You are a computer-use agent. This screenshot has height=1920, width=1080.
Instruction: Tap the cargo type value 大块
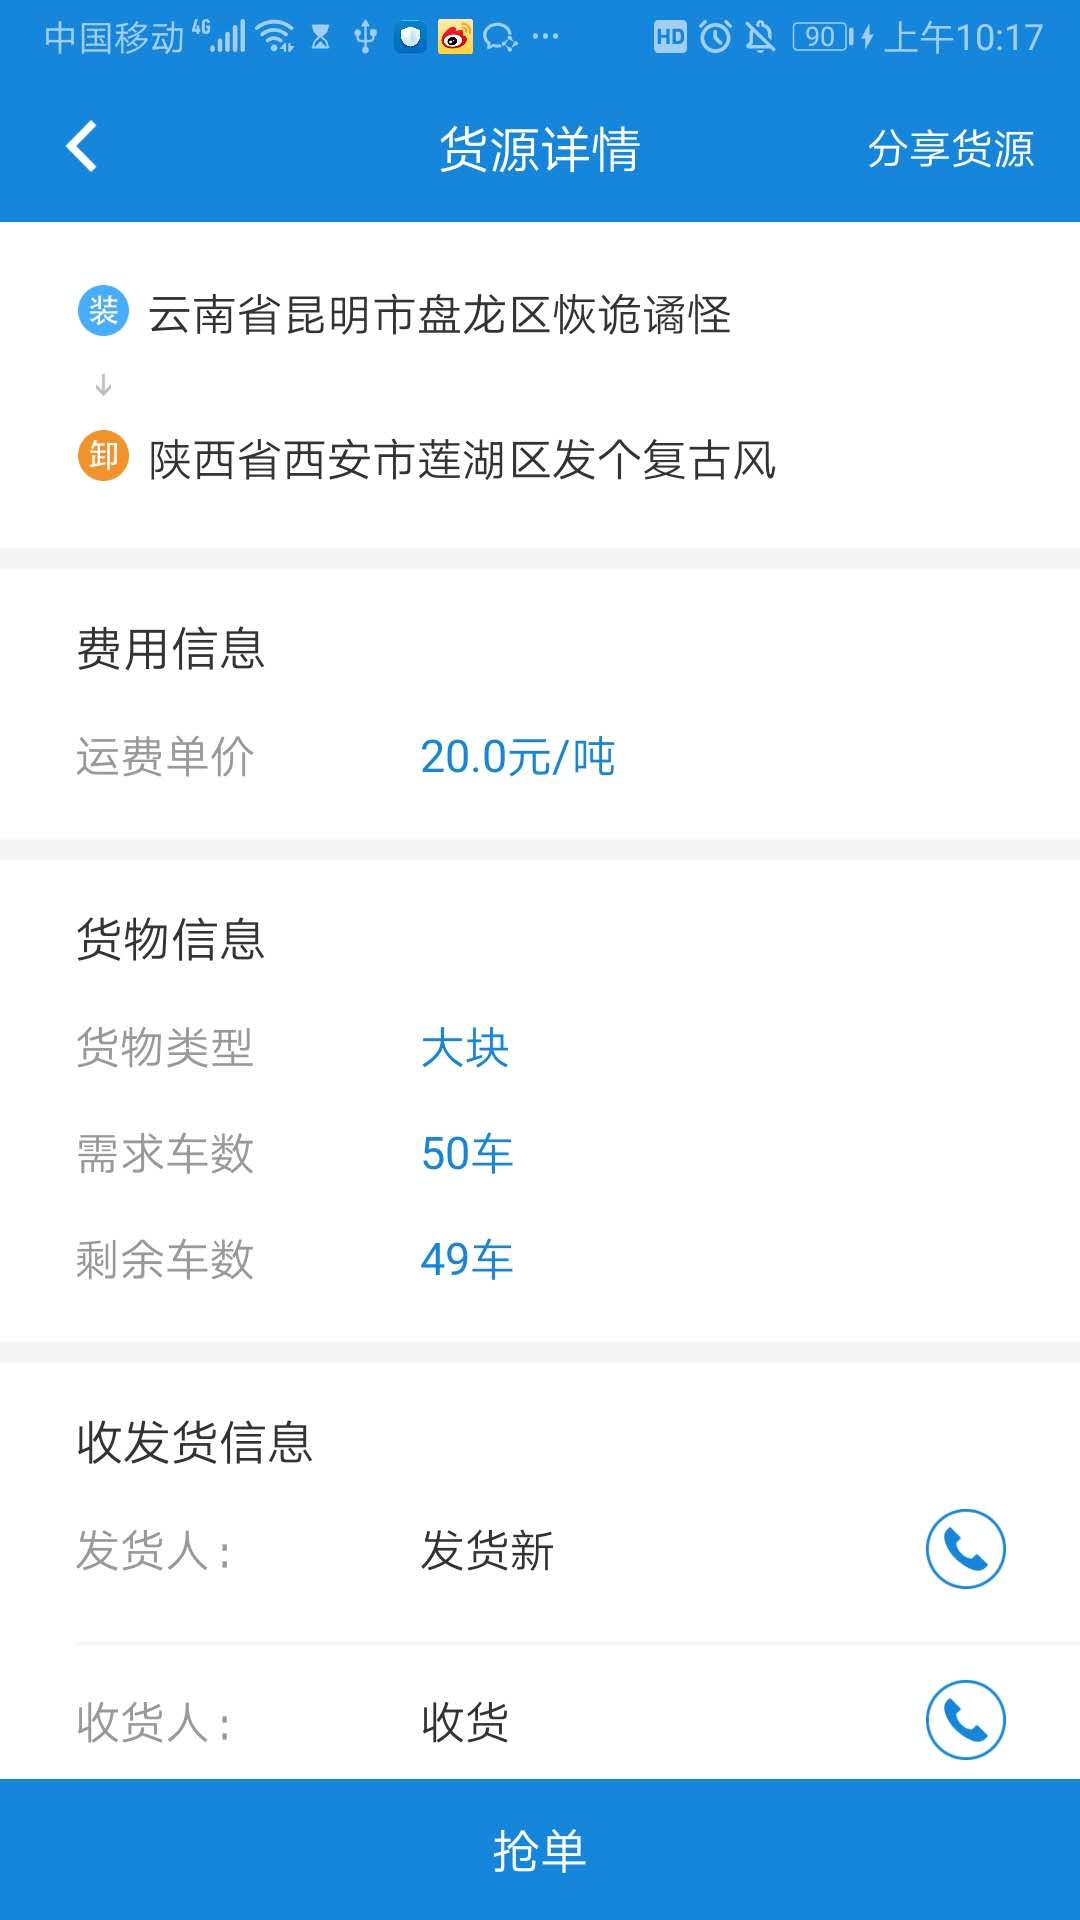464,1049
